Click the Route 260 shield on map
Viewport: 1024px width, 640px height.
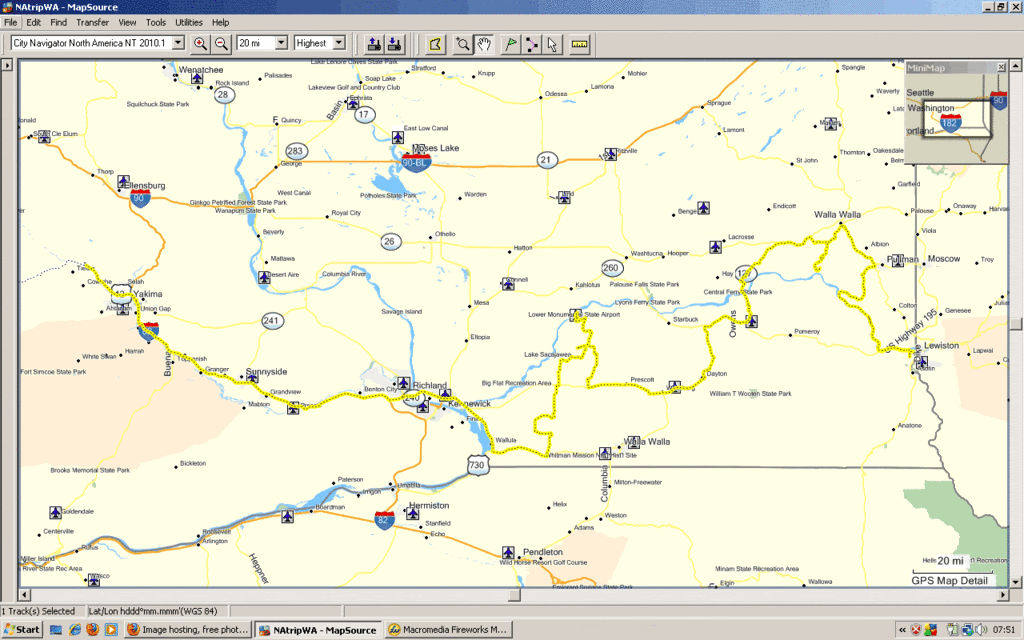click(x=611, y=268)
